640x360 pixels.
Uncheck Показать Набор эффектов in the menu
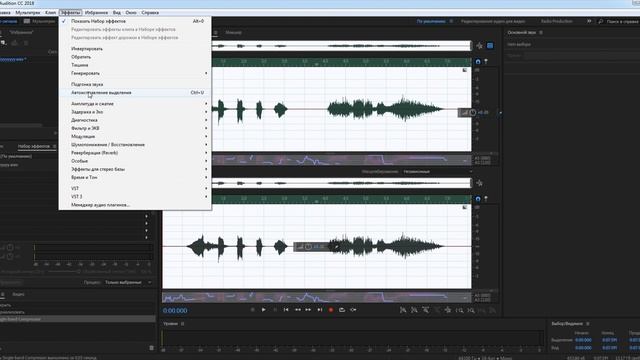click(x=135, y=21)
